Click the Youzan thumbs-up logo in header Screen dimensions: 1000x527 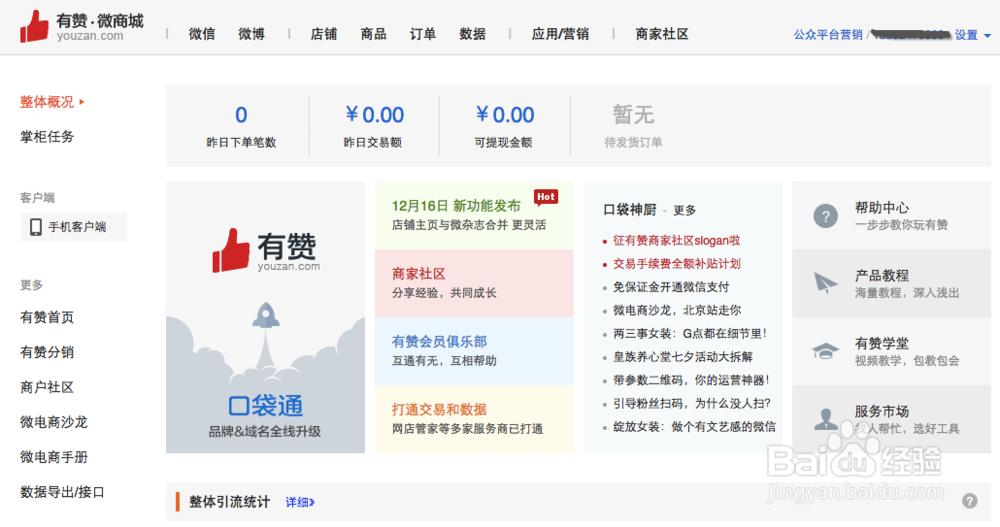(34, 27)
